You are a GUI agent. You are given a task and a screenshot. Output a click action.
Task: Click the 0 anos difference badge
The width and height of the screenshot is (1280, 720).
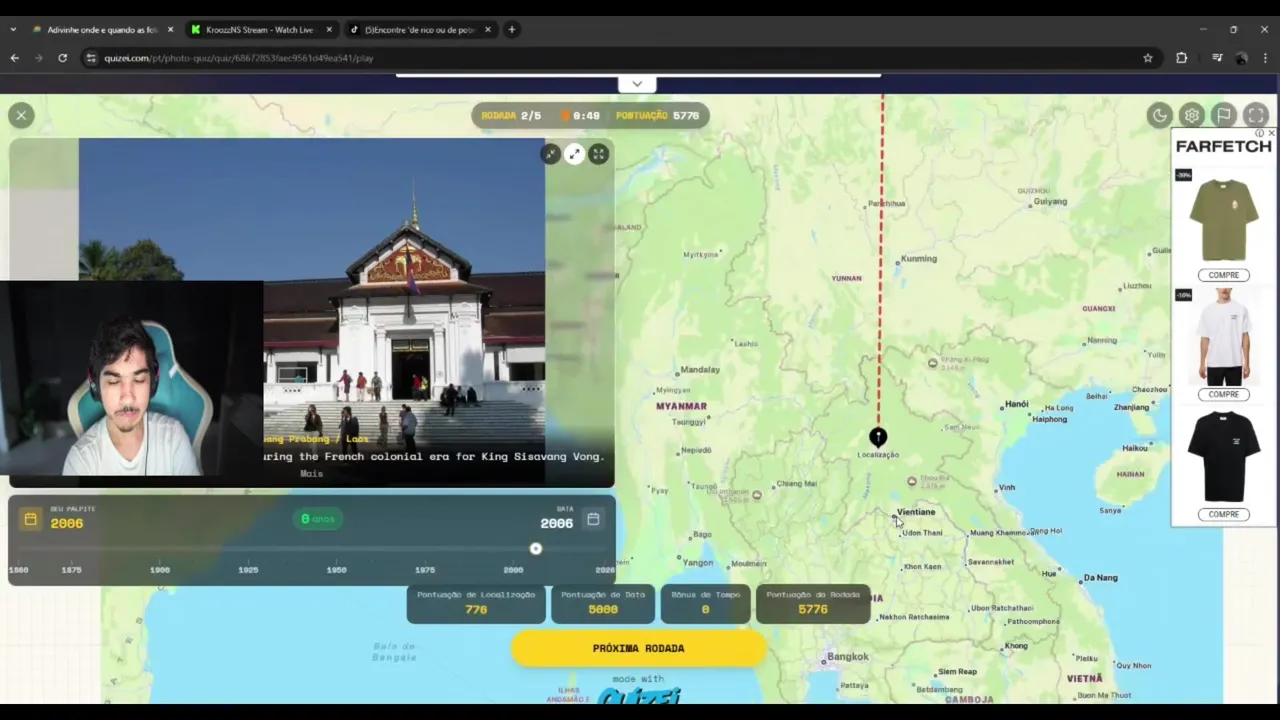(318, 519)
